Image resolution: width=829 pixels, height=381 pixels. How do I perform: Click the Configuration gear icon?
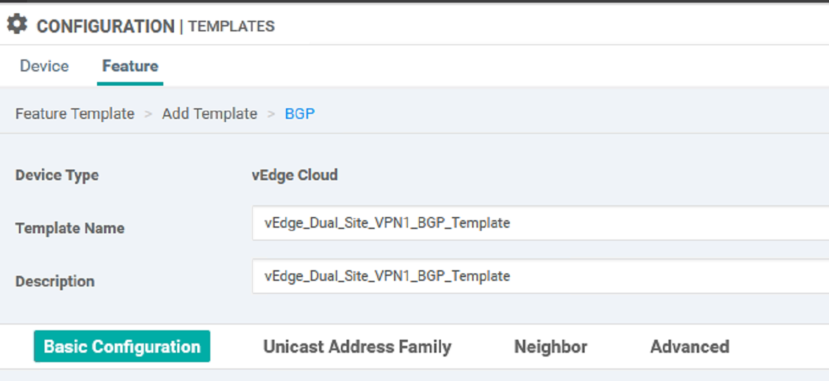point(17,25)
